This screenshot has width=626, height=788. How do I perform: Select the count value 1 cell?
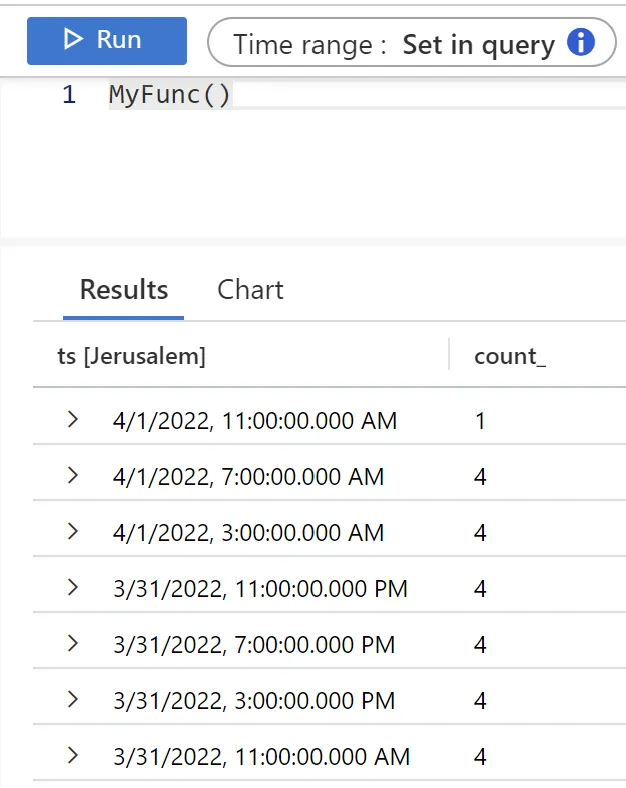(x=480, y=421)
